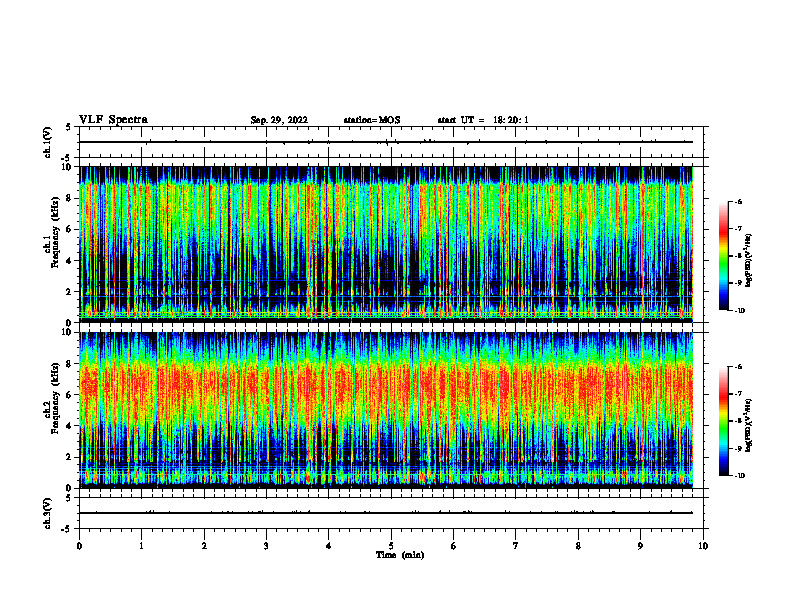Viewport: 792px width, 612px height.
Task: Click the "-10" label on ch.2 colorbar
Action: [x=740, y=476]
